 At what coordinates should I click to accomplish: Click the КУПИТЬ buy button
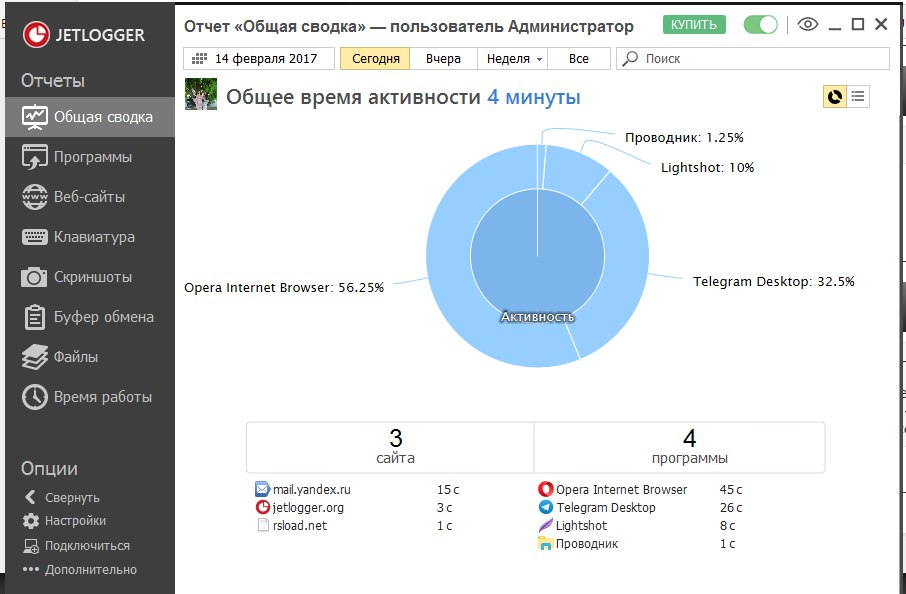pyautogui.click(x=694, y=25)
